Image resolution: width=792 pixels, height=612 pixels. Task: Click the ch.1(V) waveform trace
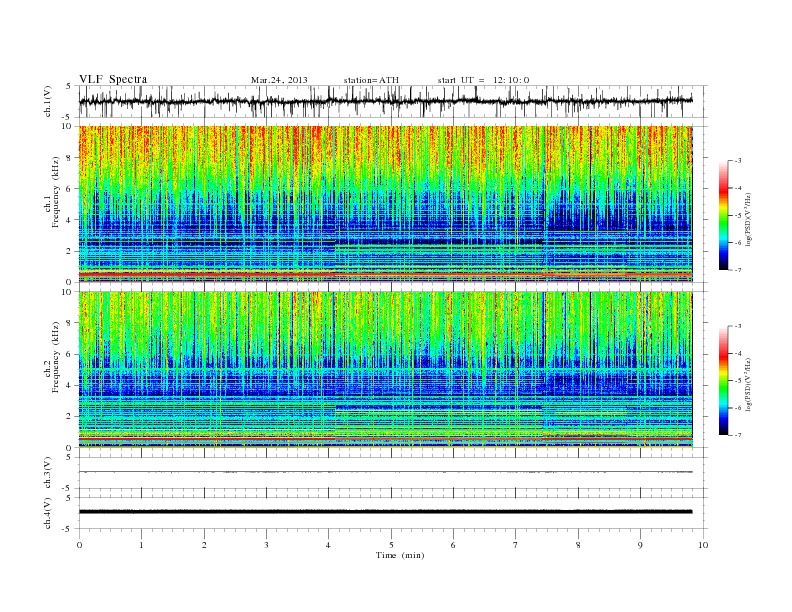tap(385, 101)
